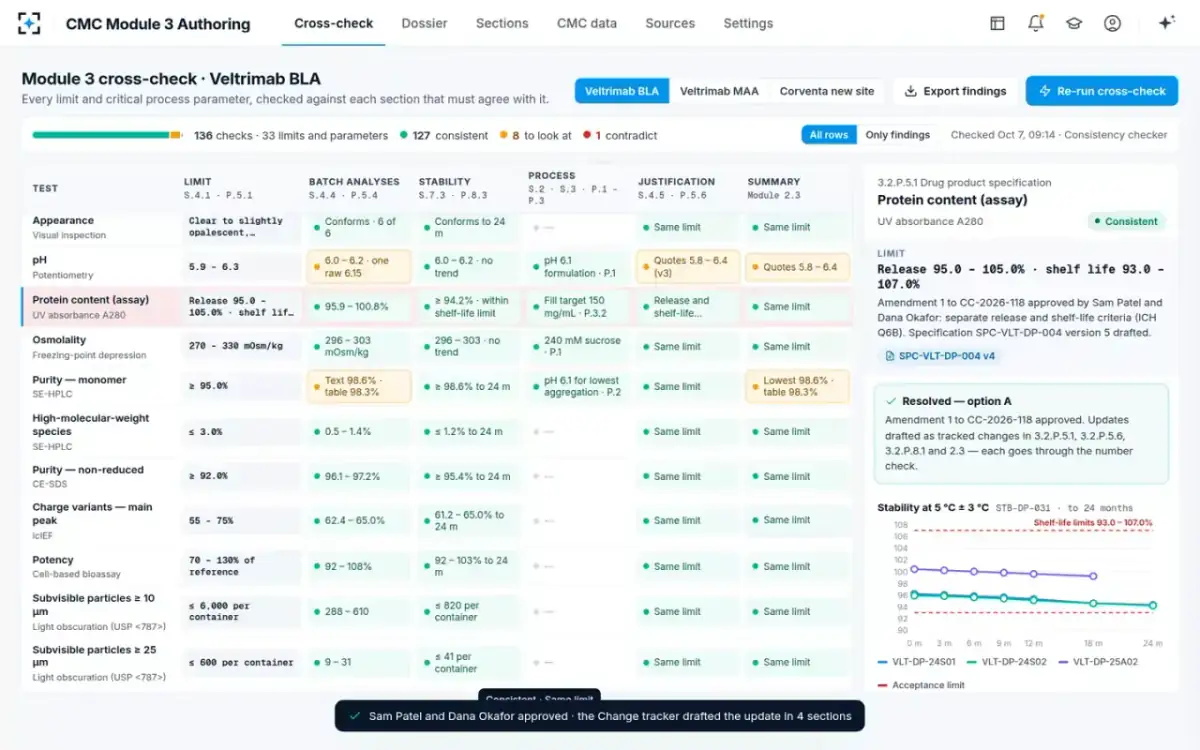Open the AI sparkle assistant icon
The height and width of the screenshot is (750, 1200).
[1166, 23]
